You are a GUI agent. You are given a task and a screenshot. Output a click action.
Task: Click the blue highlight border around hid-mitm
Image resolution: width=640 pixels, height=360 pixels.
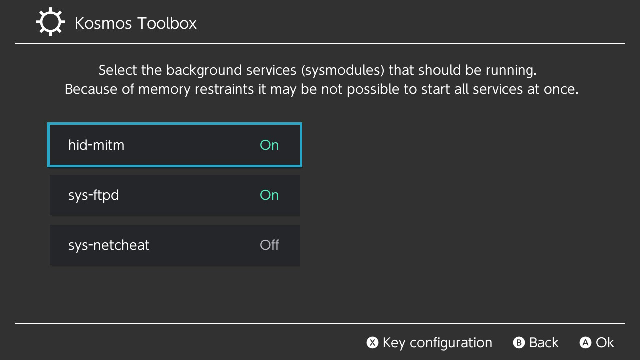pyautogui.click(x=175, y=124)
